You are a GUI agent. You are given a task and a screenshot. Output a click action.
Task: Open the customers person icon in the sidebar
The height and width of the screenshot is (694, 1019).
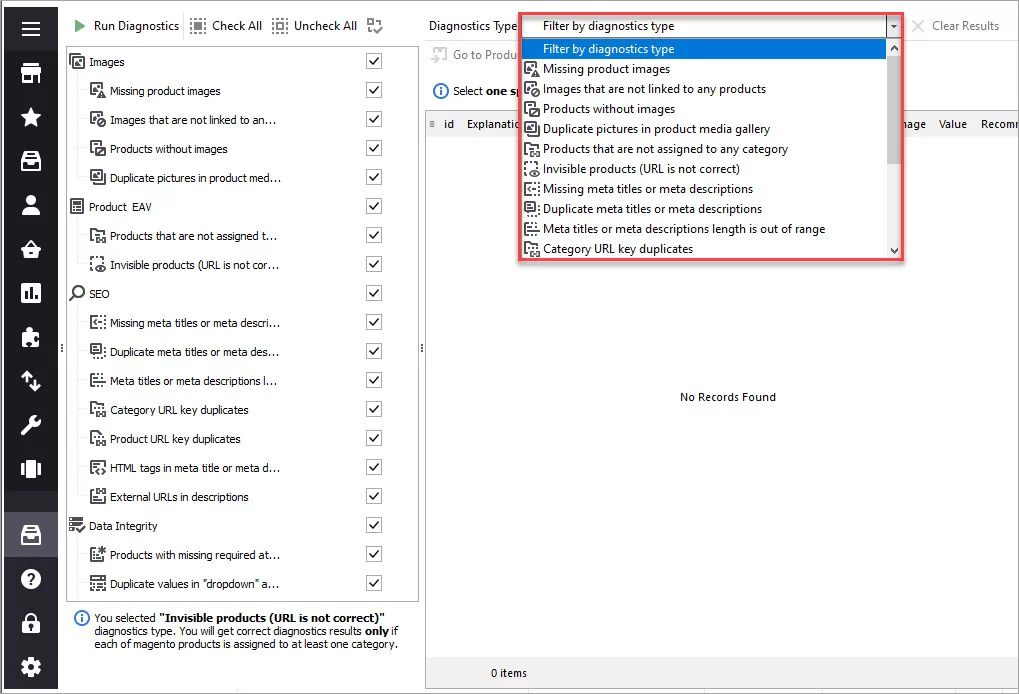pos(31,205)
